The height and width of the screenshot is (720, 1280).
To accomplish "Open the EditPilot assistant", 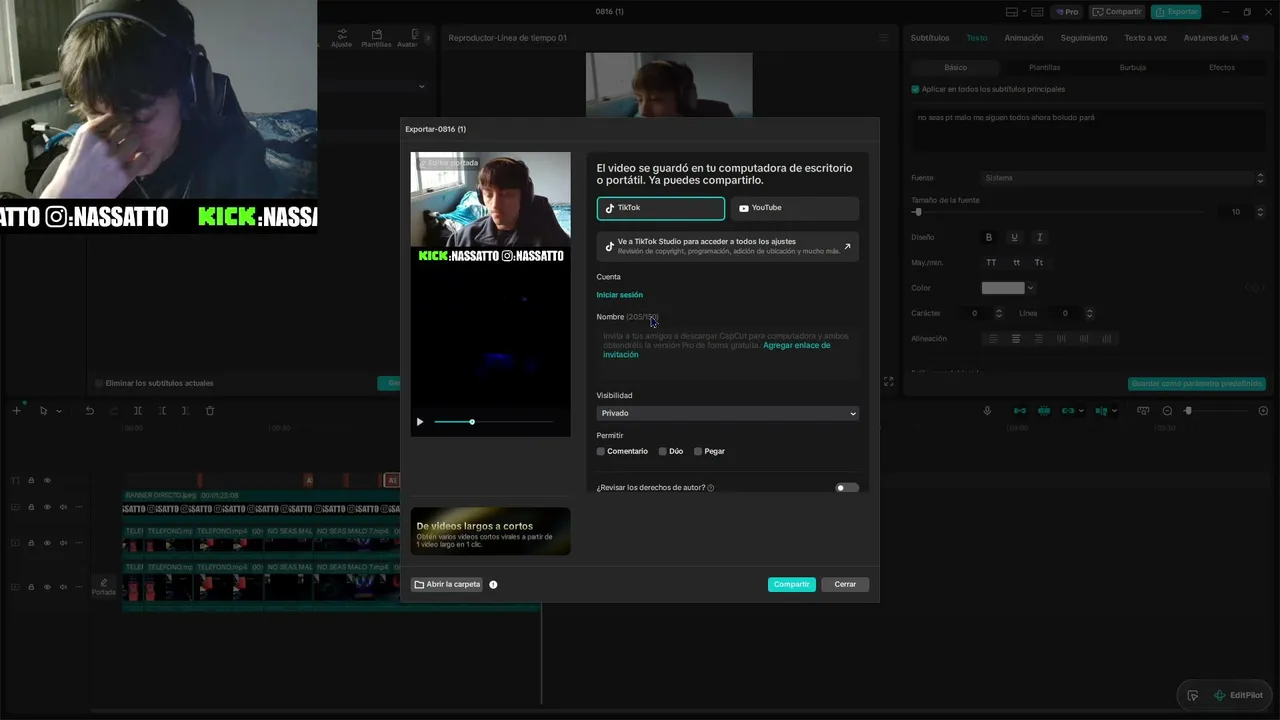I will click(1238, 695).
